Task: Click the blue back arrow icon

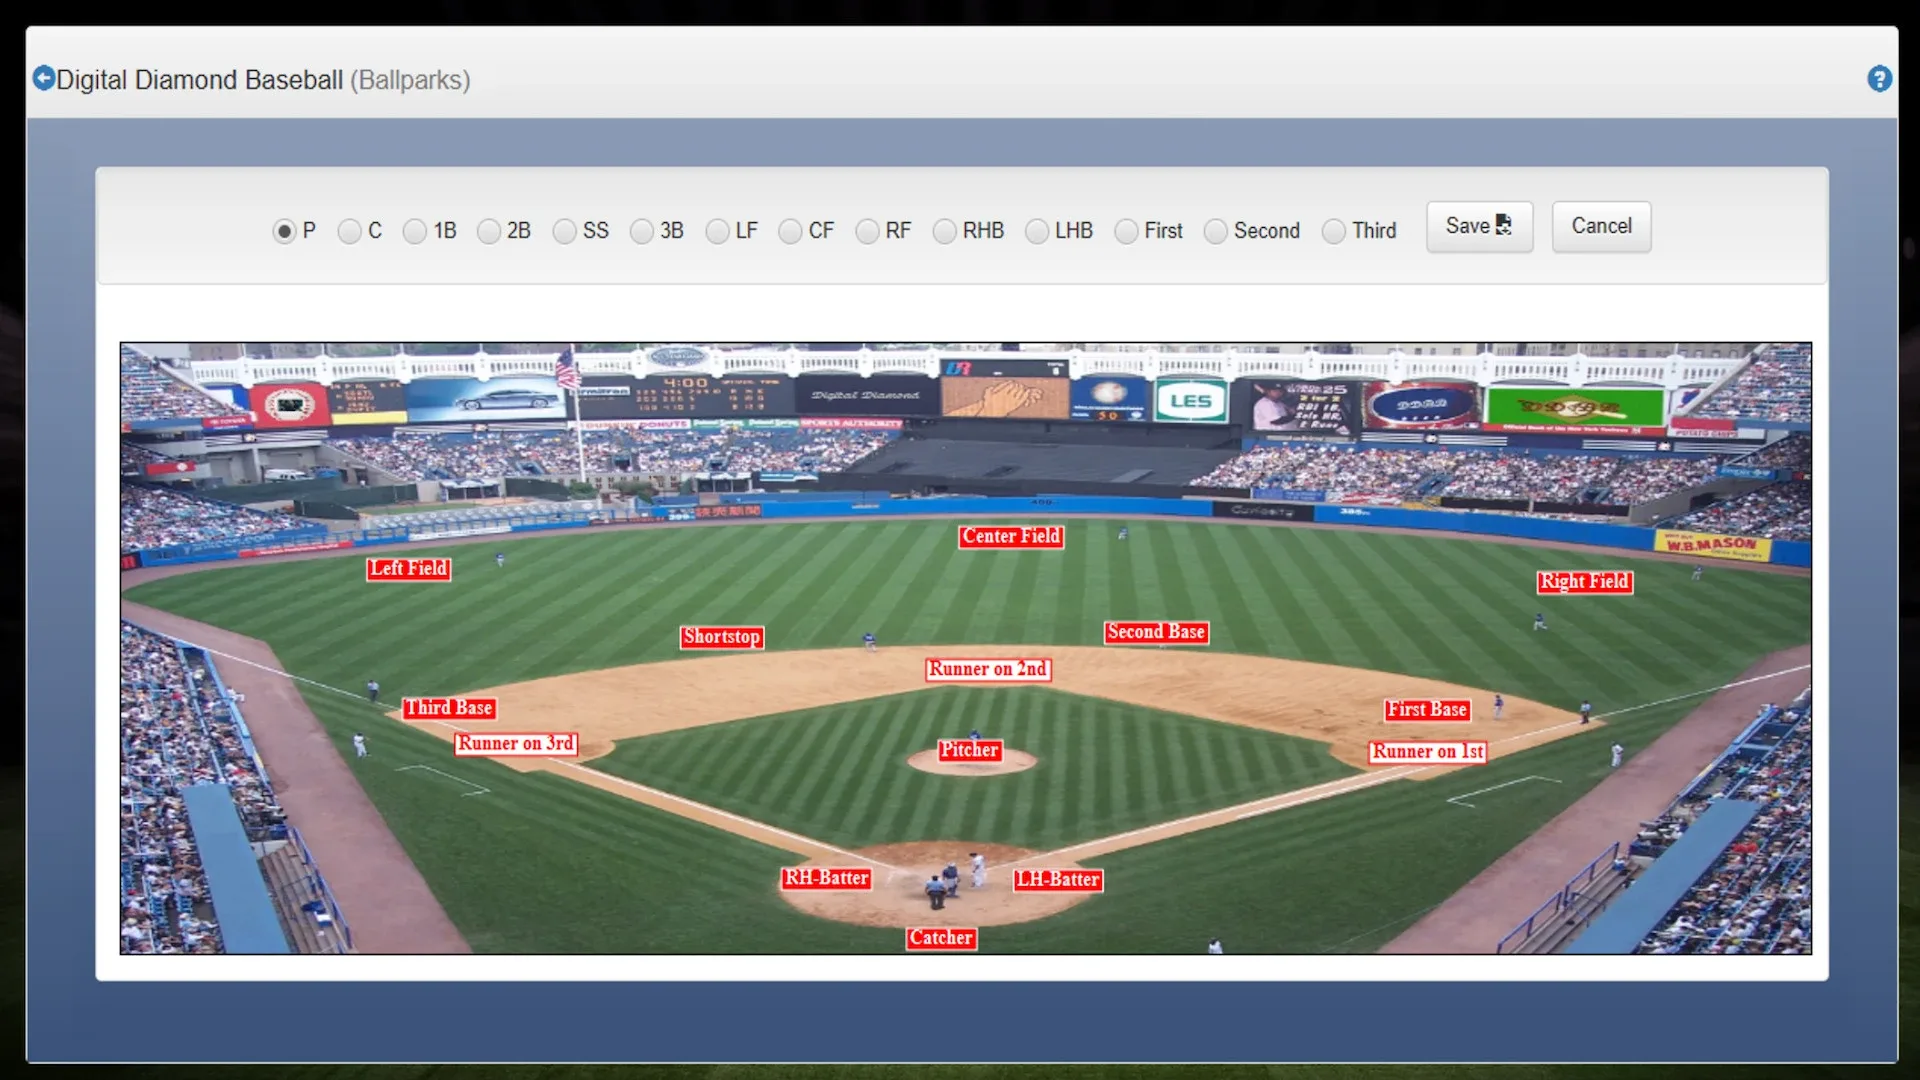Action: pyautogui.click(x=43, y=78)
